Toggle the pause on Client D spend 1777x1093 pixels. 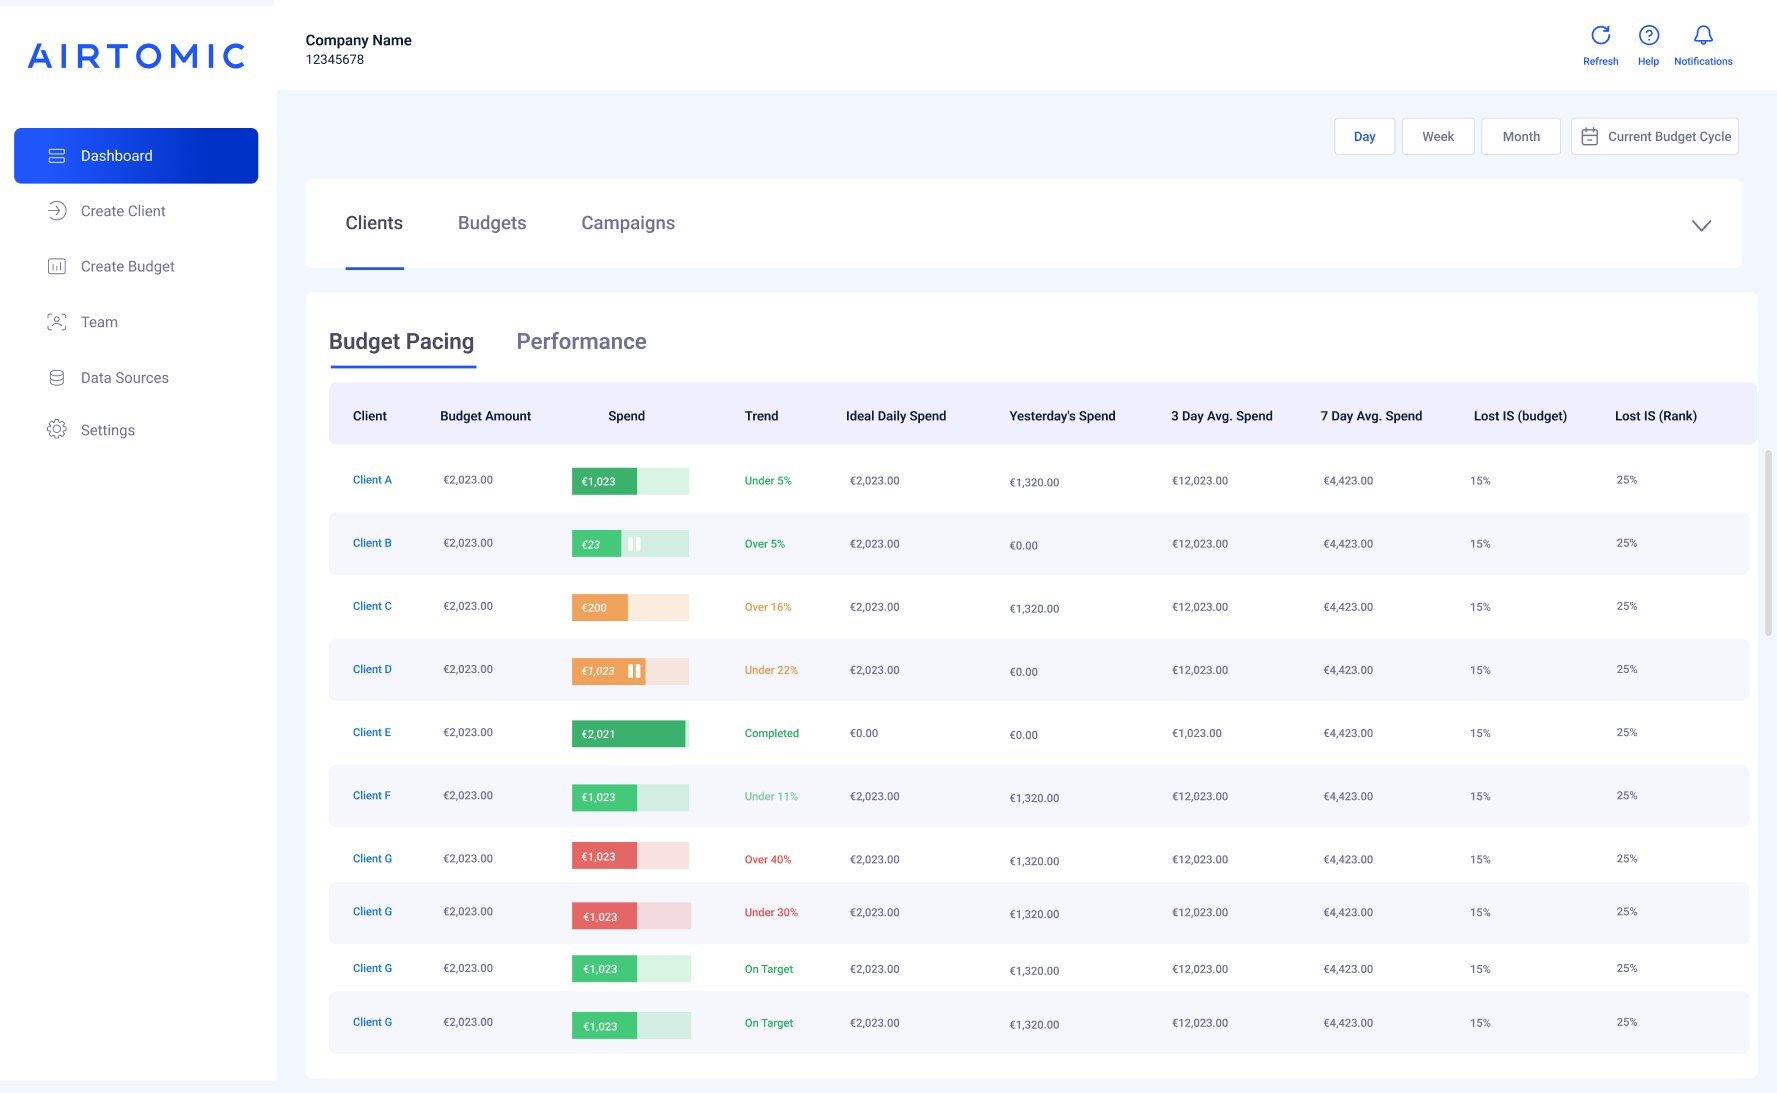pos(634,671)
